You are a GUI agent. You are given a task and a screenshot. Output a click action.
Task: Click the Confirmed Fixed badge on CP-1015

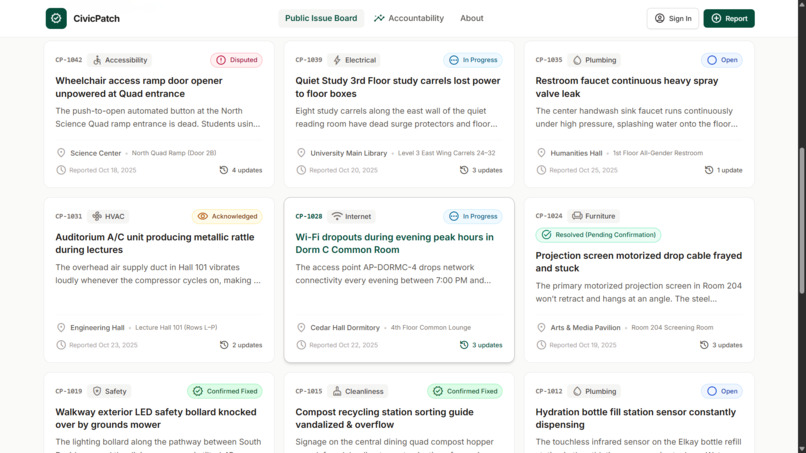coord(465,391)
